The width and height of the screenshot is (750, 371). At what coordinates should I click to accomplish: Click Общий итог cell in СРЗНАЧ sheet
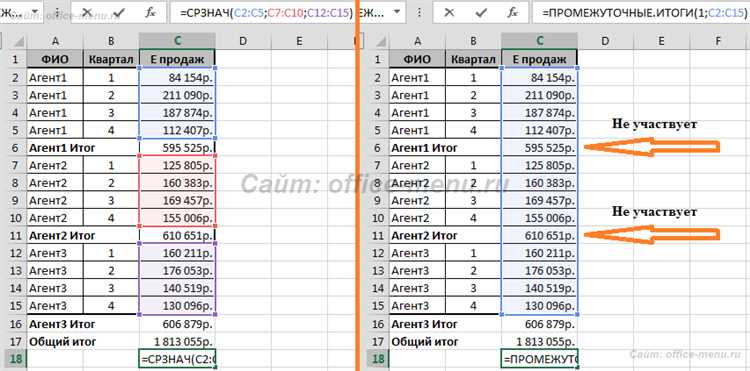[83, 342]
